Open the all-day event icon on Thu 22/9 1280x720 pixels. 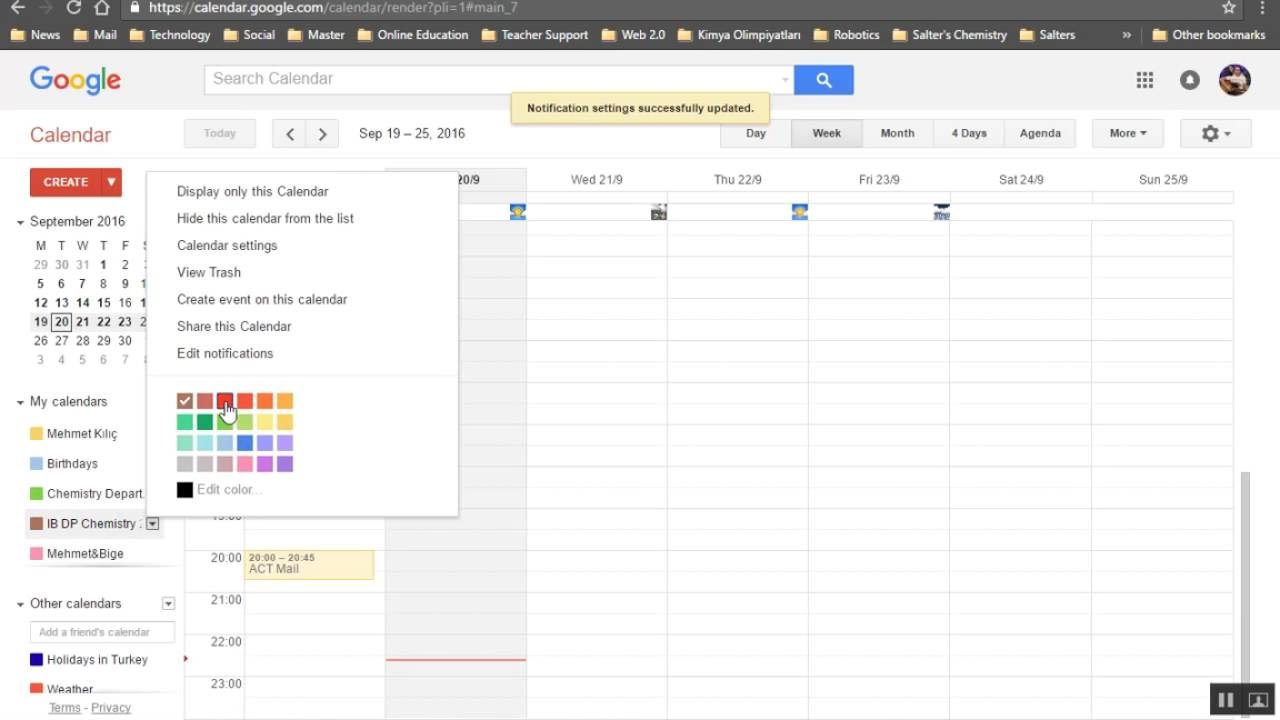(799, 211)
